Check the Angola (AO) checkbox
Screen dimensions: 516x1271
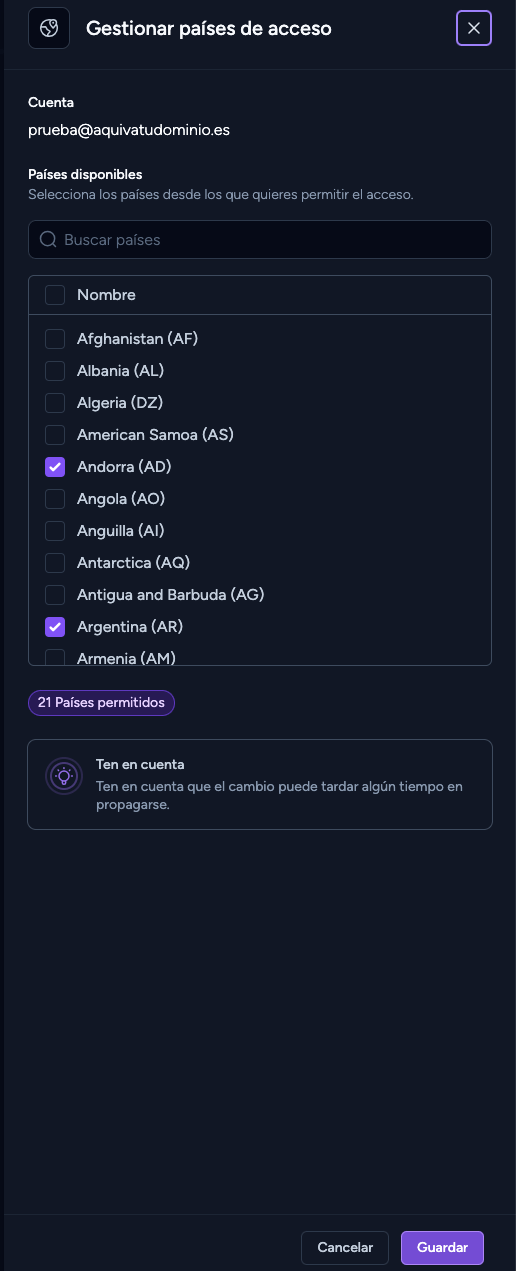(55, 499)
